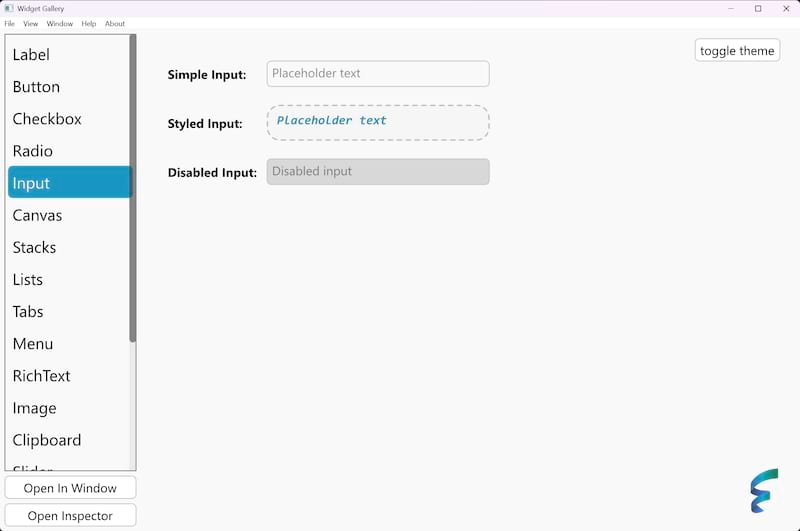800x531 pixels.
Task: Select Checkbox in the widget list
Action: (47, 119)
